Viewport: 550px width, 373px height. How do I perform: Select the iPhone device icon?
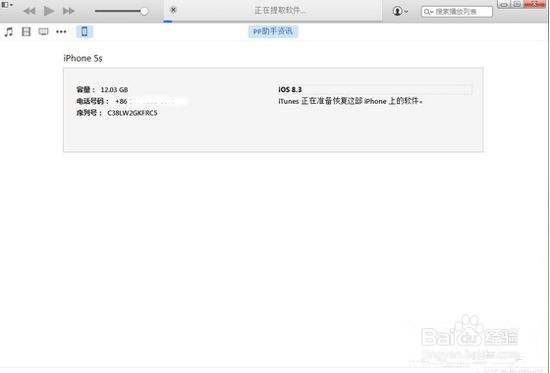point(85,32)
